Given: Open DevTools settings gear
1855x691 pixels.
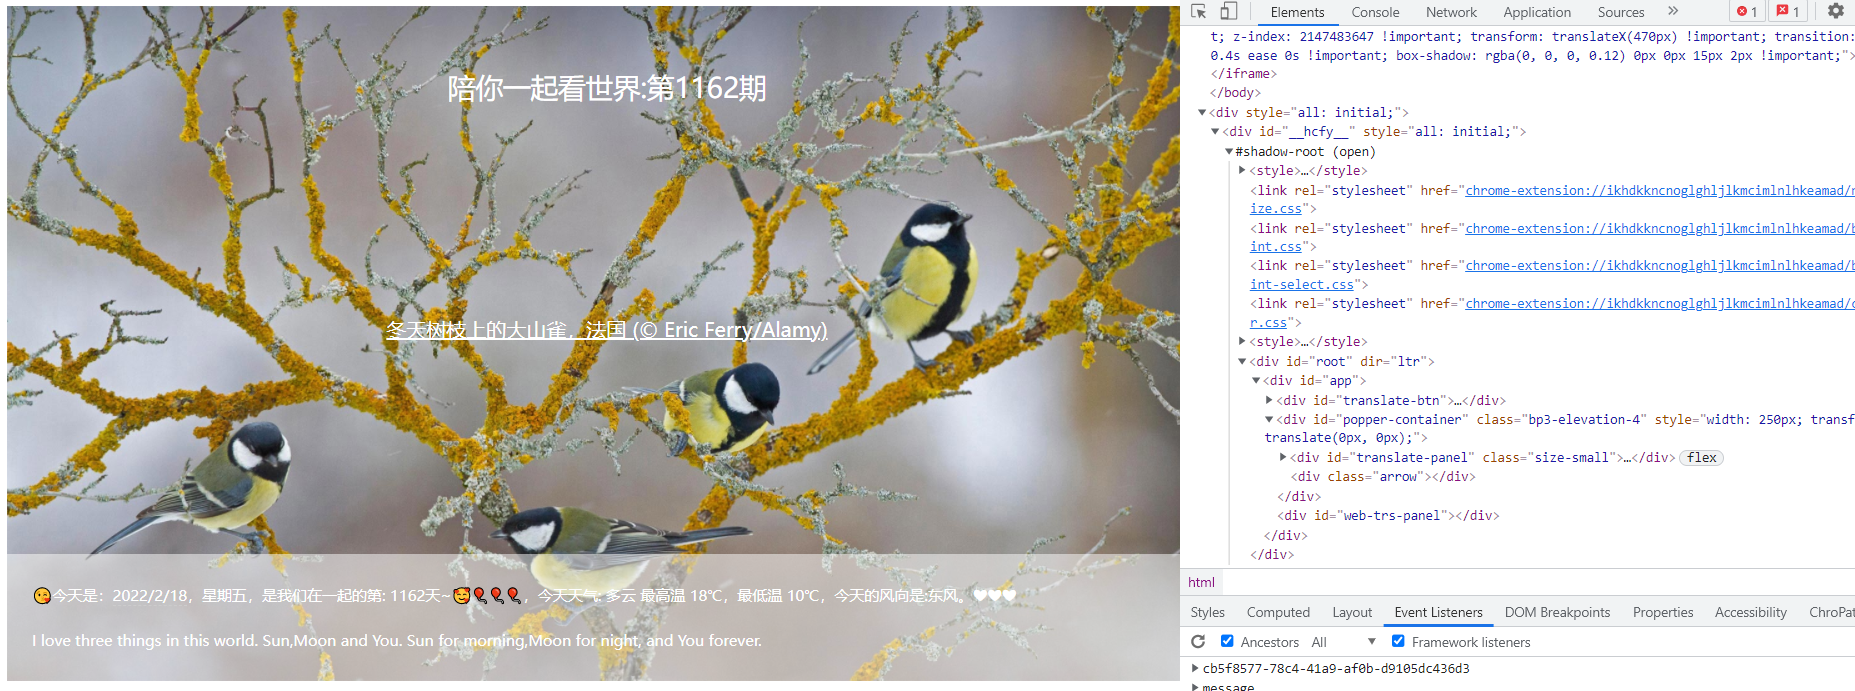Looking at the screenshot, I should 1836,11.
